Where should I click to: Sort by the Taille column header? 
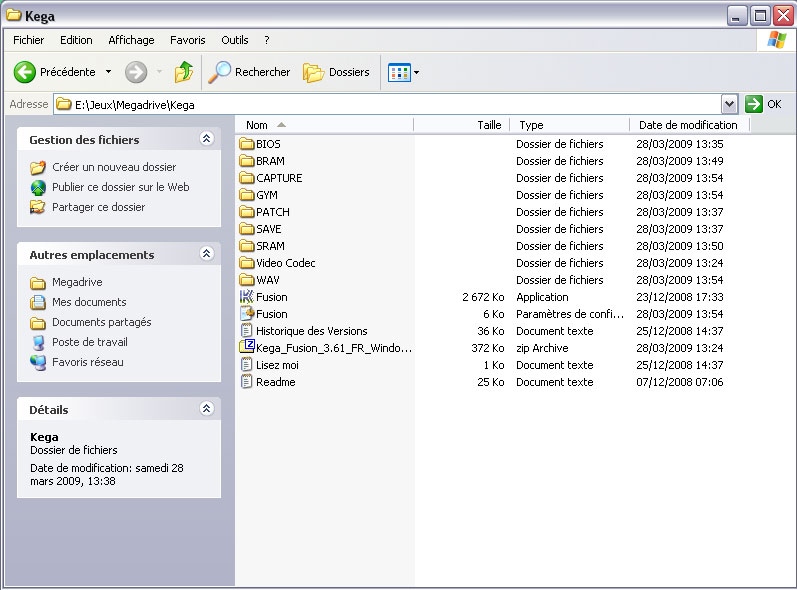click(462, 125)
